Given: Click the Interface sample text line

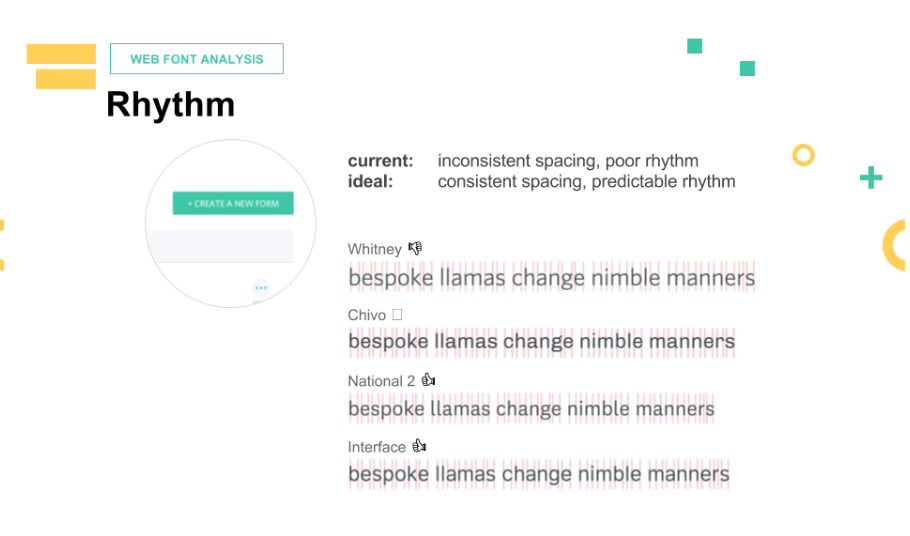Looking at the screenshot, I should tap(538, 474).
